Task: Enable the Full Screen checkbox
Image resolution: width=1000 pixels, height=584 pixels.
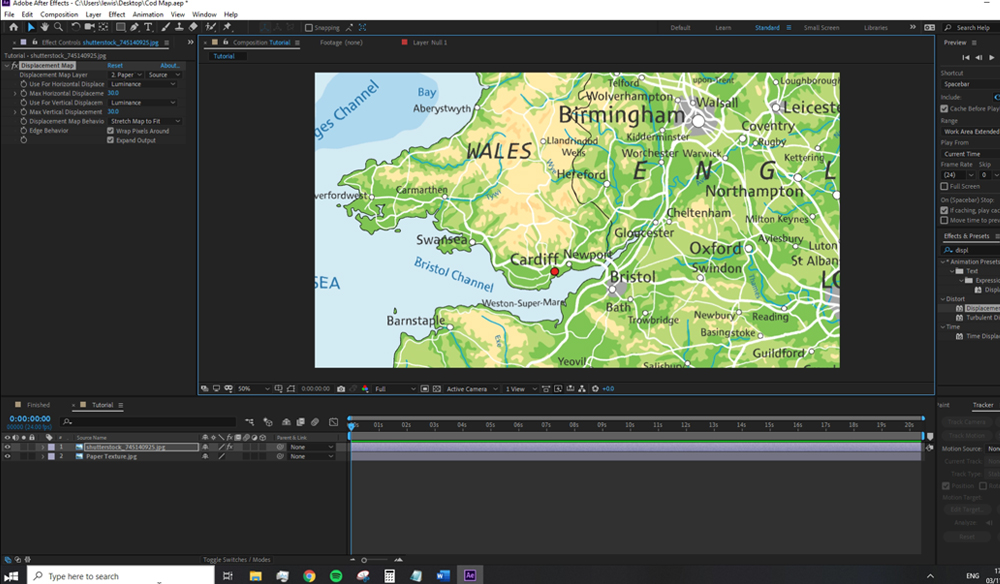Action: (x=944, y=186)
